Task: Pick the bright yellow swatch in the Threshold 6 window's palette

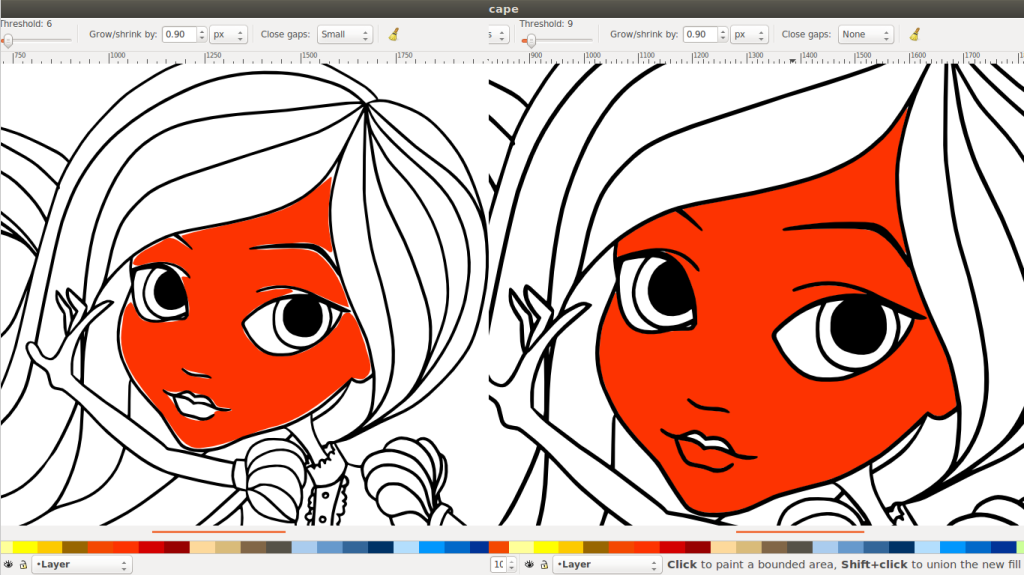Action: pyautogui.click(x=25, y=547)
